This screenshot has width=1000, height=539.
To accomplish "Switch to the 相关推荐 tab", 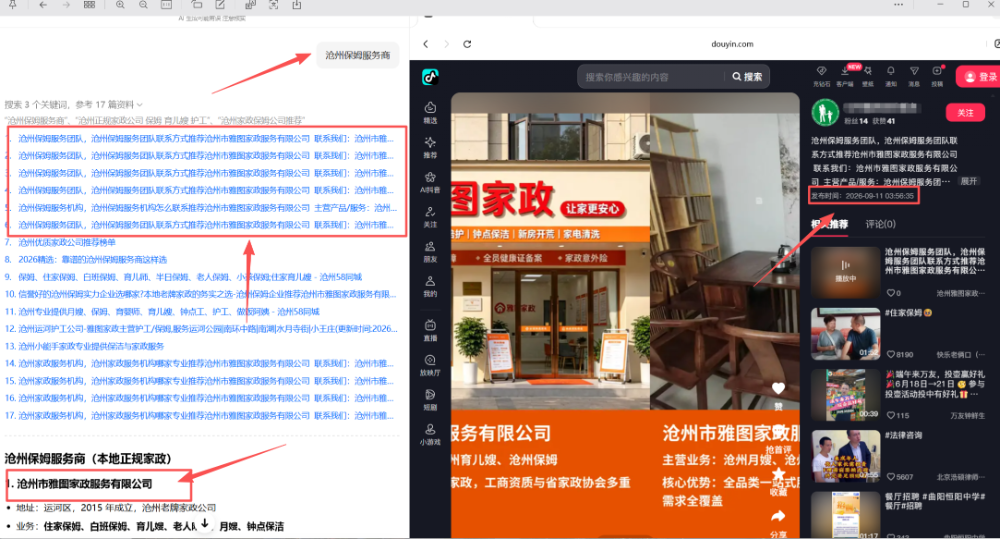I will click(x=829, y=224).
